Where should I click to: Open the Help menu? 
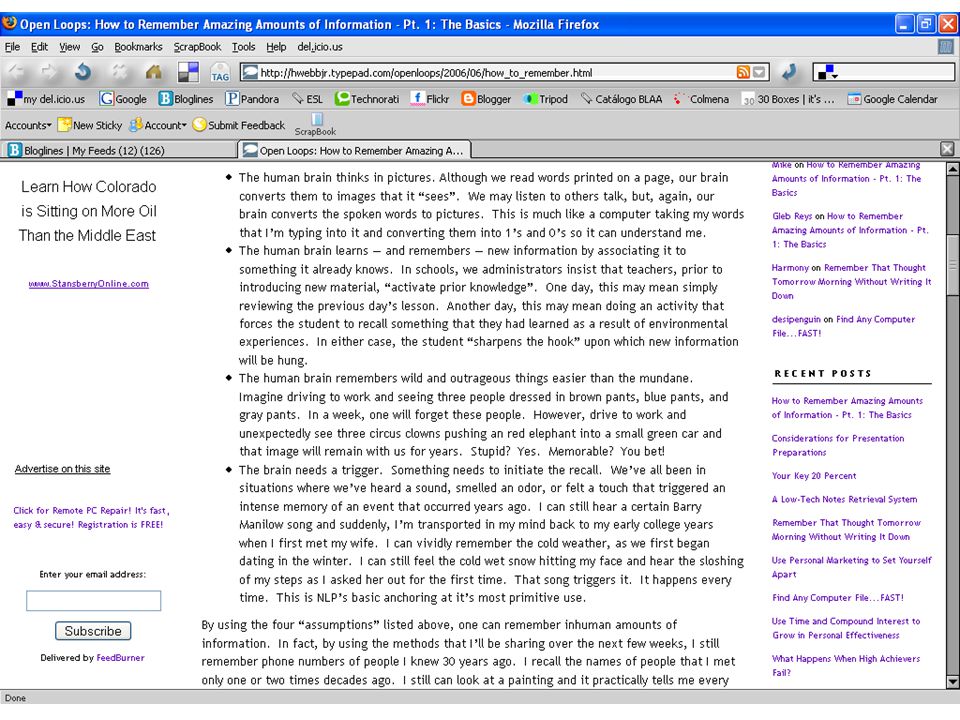tap(276, 47)
